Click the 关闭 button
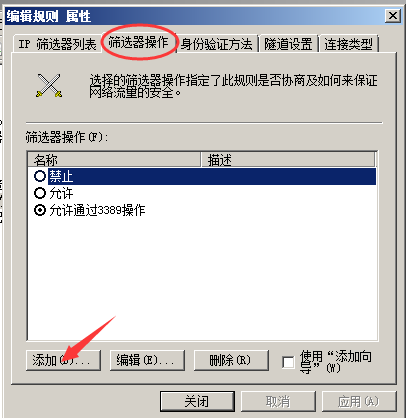This screenshot has height=418, width=406. tap(197, 401)
